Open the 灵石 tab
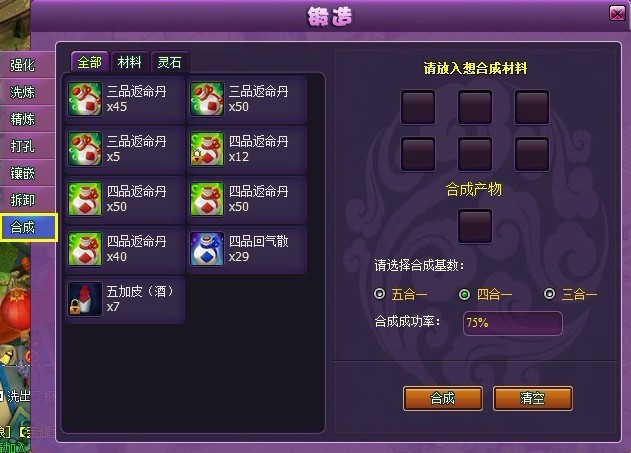631x453 pixels. click(x=169, y=62)
